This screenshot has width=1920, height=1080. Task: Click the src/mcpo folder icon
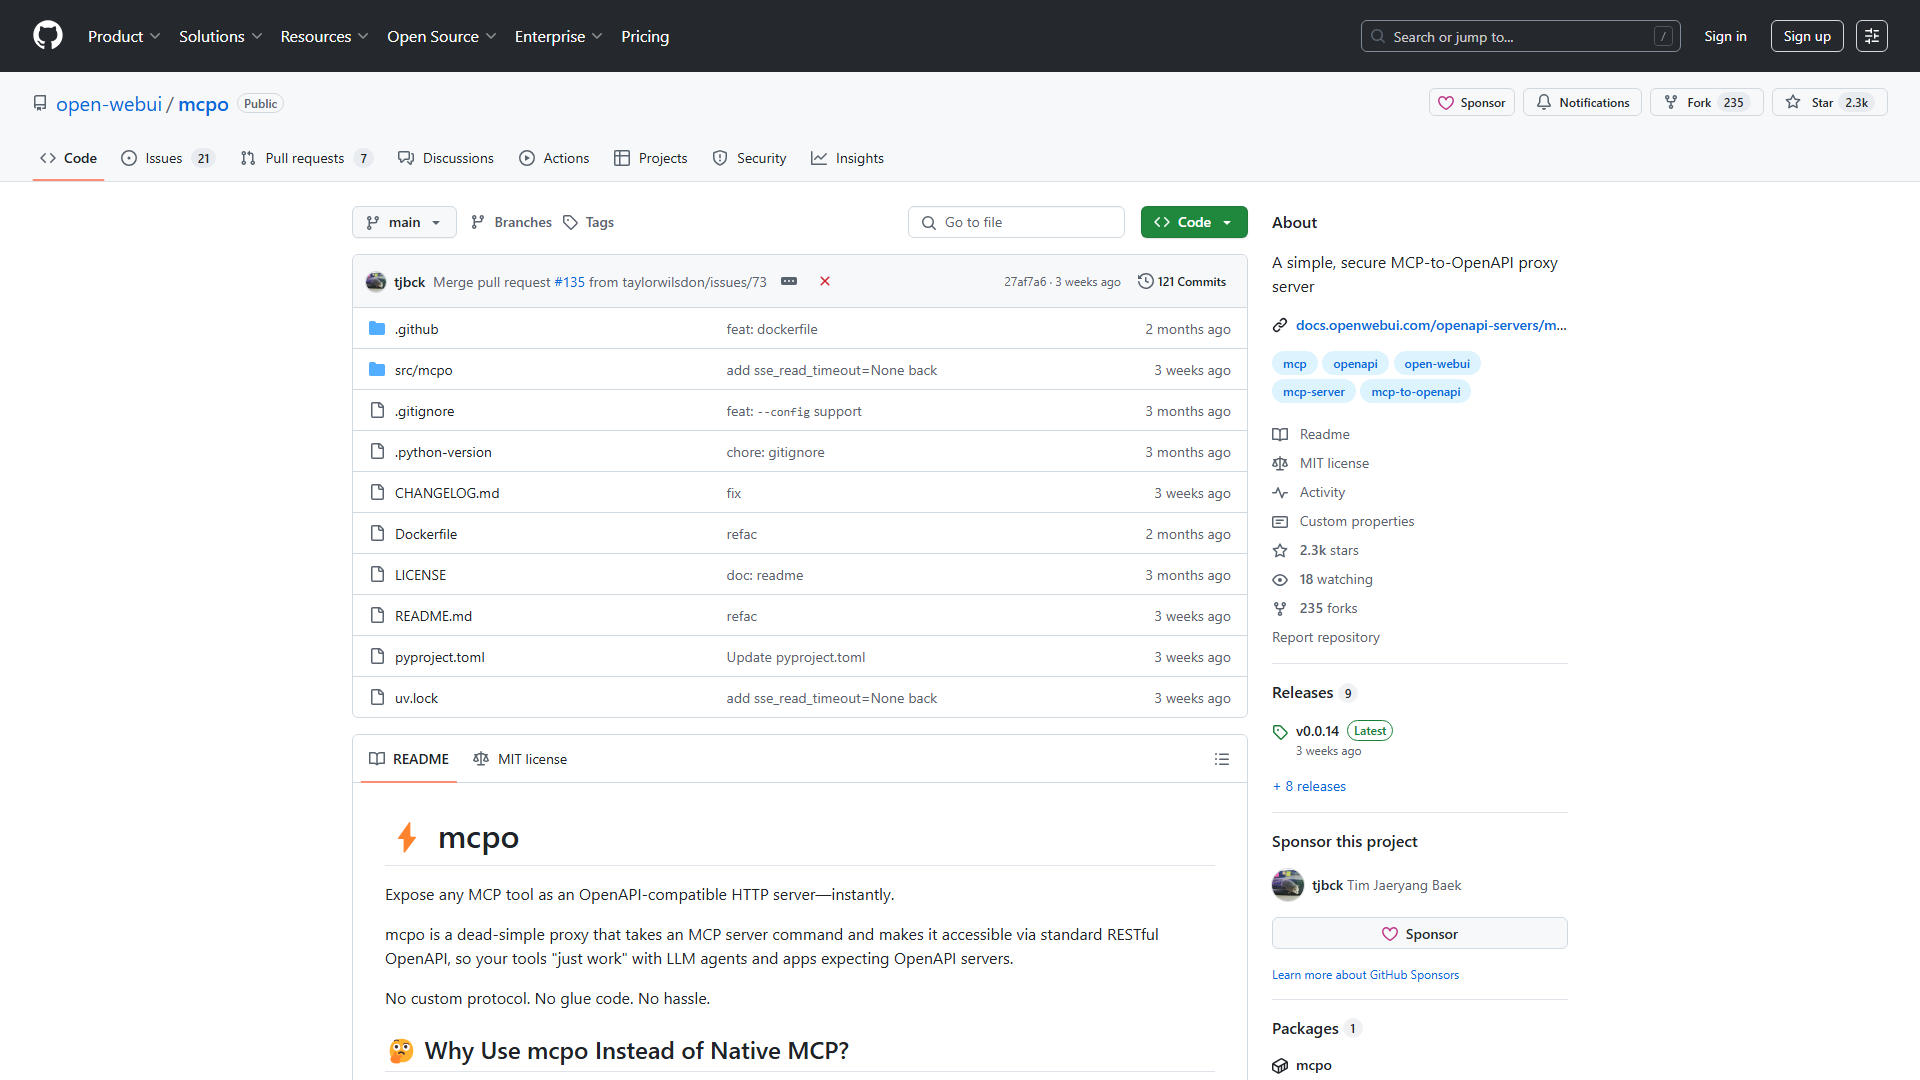[x=377, y=370]
